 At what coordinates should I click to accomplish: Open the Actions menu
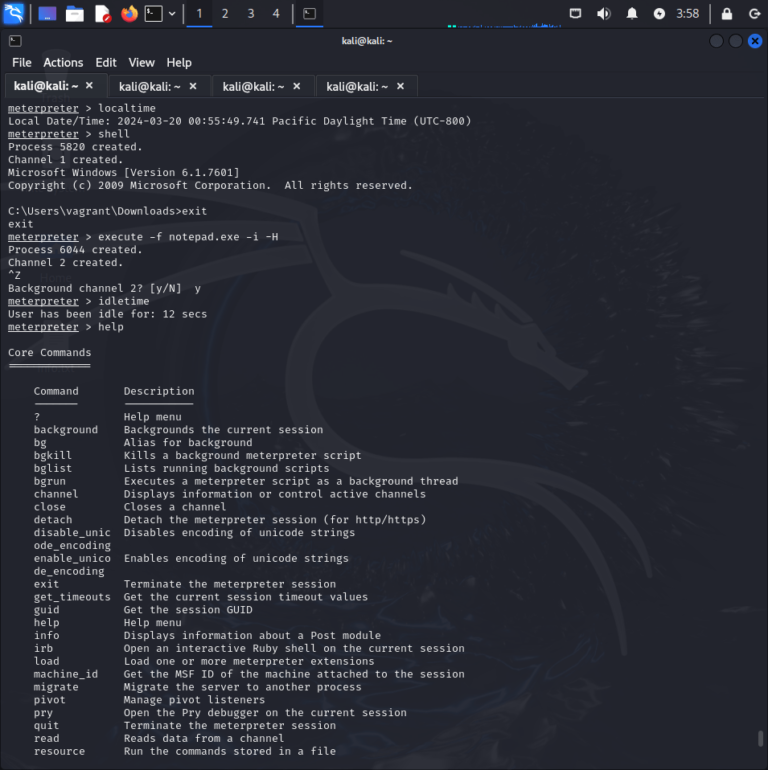(63, 63)
